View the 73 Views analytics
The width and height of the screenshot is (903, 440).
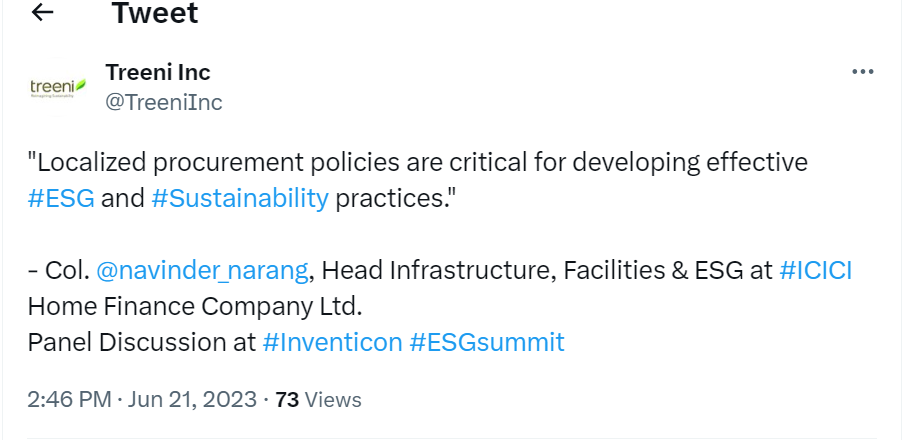tap(318, 400)
